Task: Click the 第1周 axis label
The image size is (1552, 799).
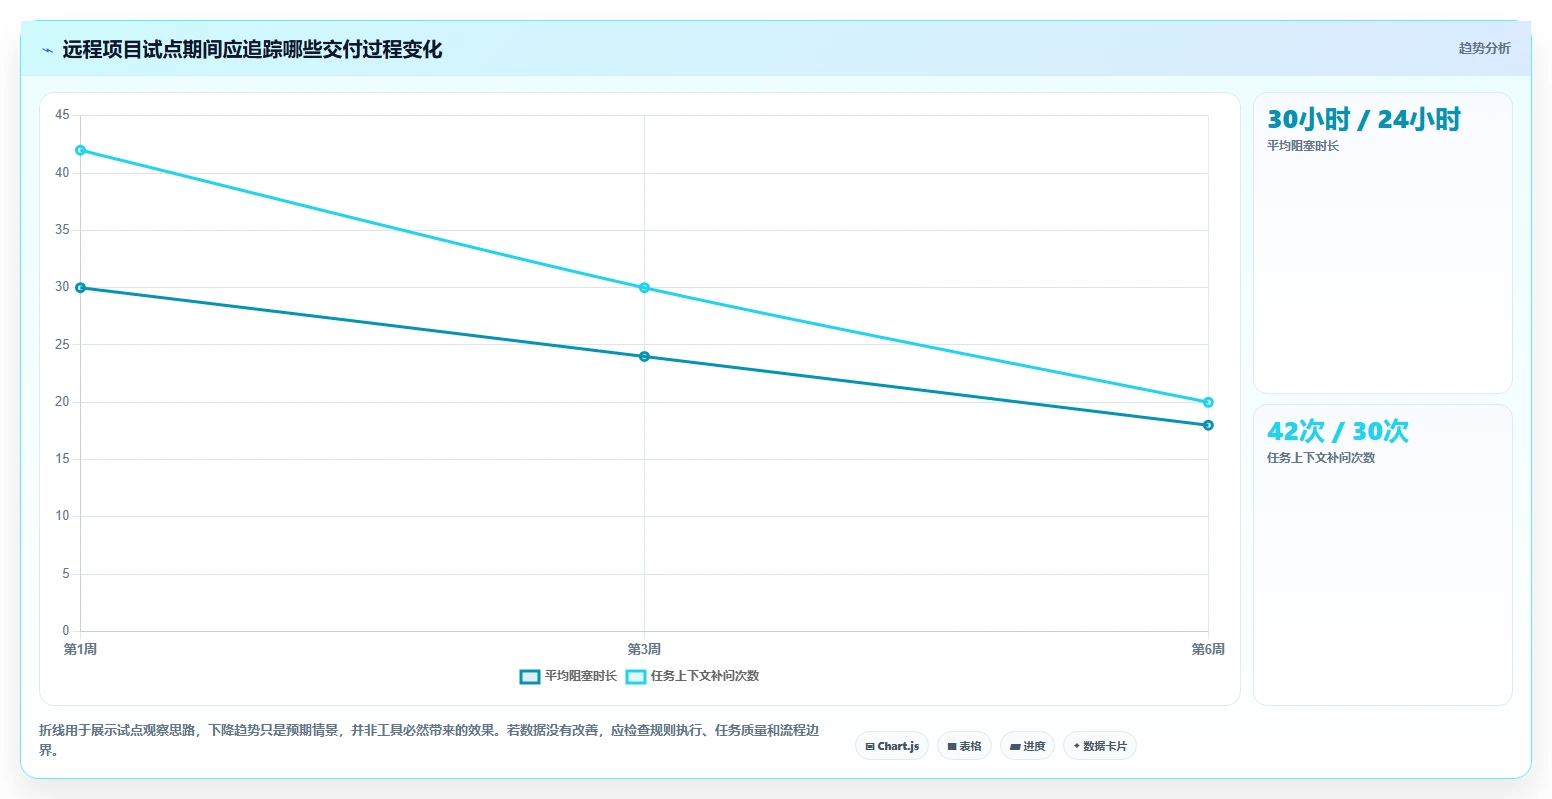Action: click(80, 650)
